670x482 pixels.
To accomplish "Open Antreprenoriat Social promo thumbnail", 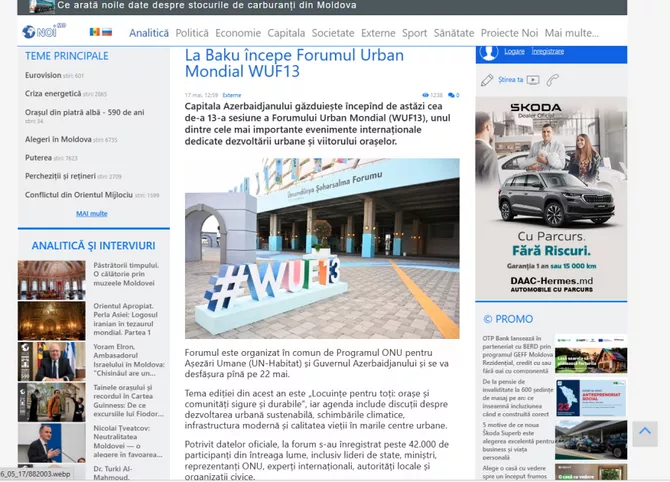I will [591, 398].
